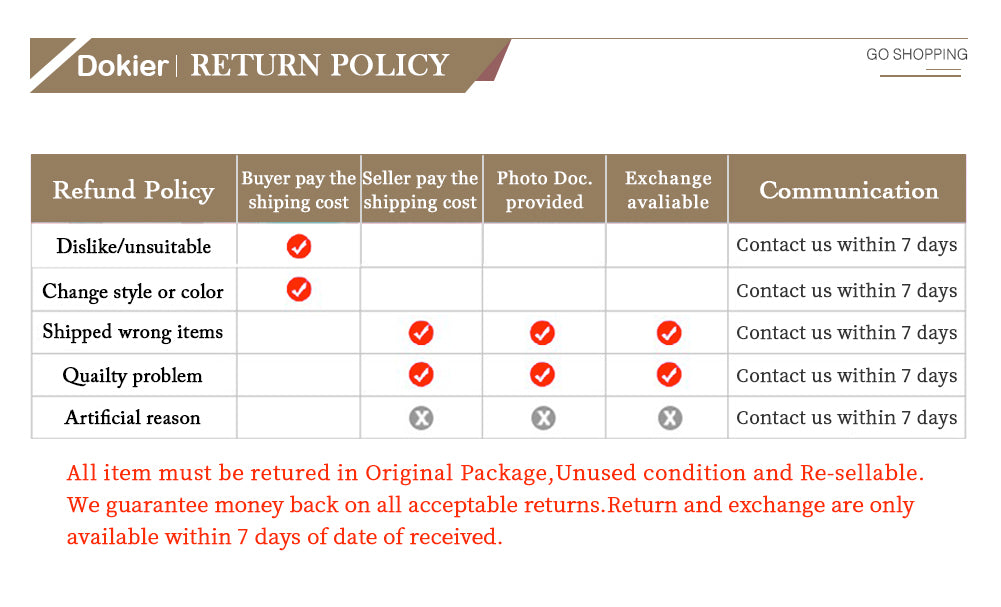Click Exchange checkmark for Shipped wrong items
The width and height of the screenshot is (1001, 607).
669,333
